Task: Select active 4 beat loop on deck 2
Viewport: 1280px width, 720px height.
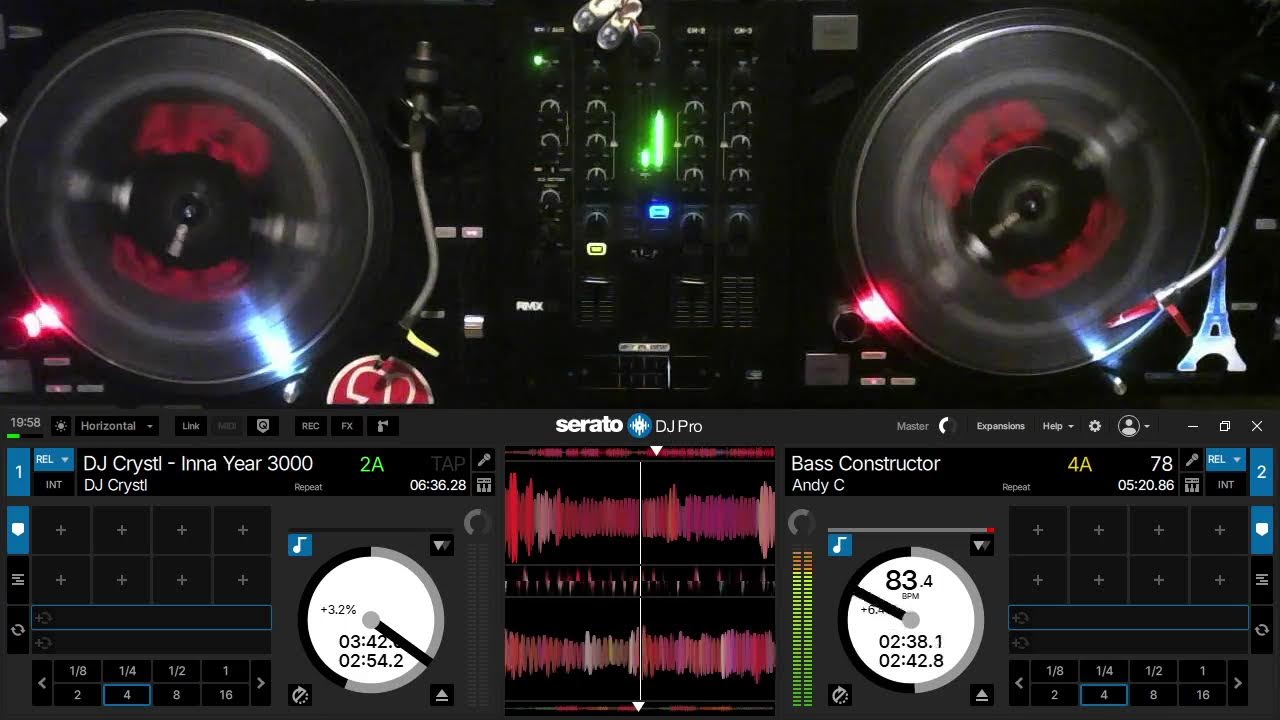Action: point(1104,695)
